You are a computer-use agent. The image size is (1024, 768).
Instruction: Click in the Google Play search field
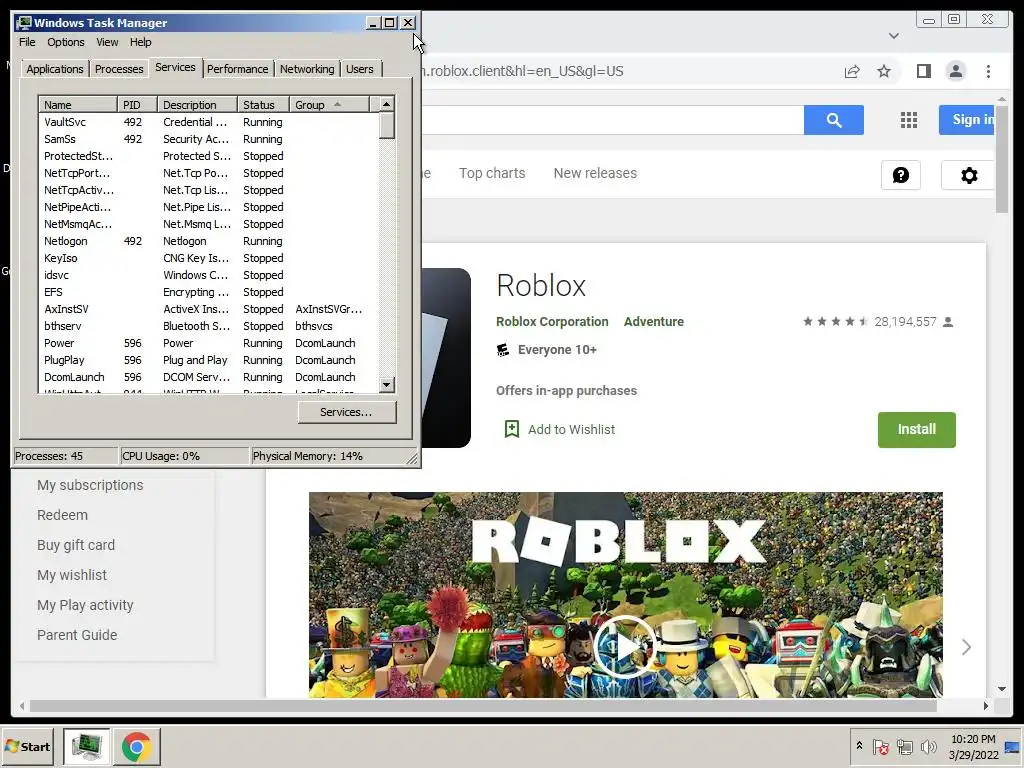(613, 120)
